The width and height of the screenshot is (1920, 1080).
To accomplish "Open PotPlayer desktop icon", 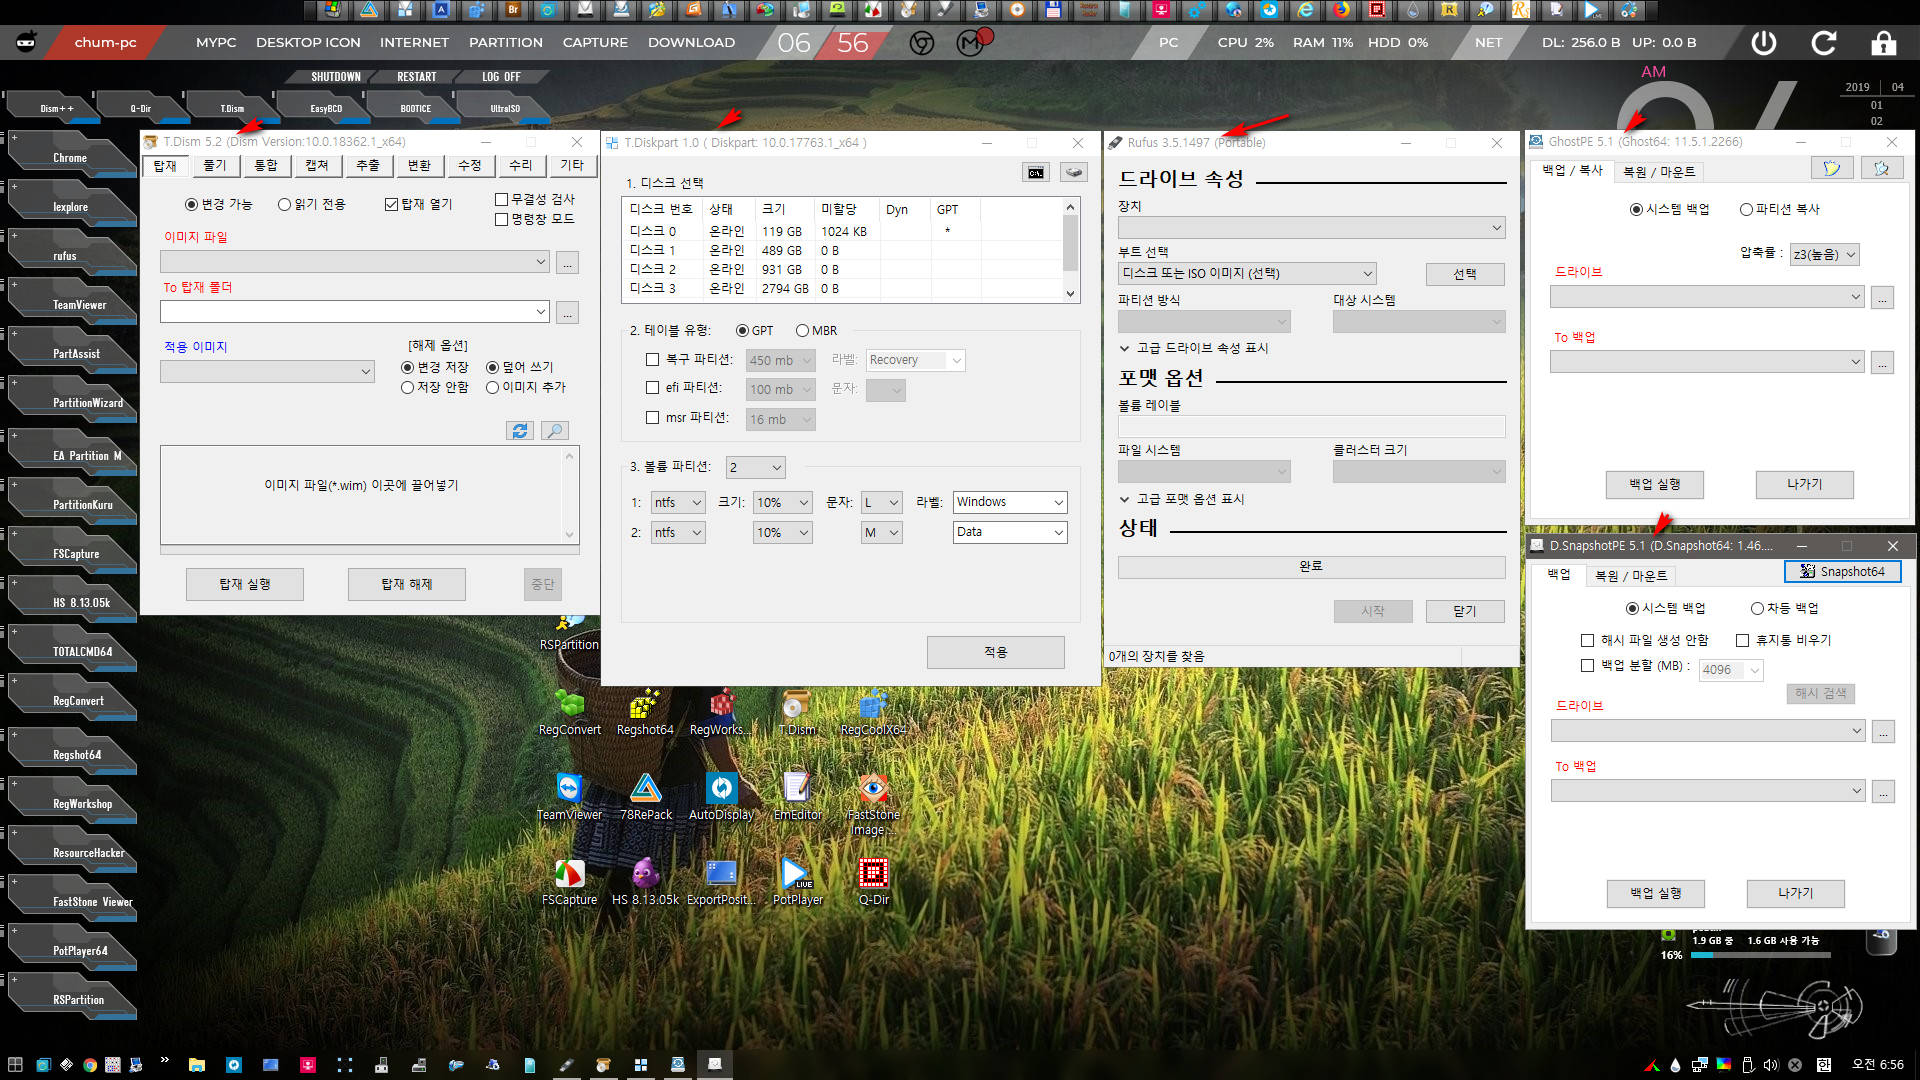I will 797,881.
